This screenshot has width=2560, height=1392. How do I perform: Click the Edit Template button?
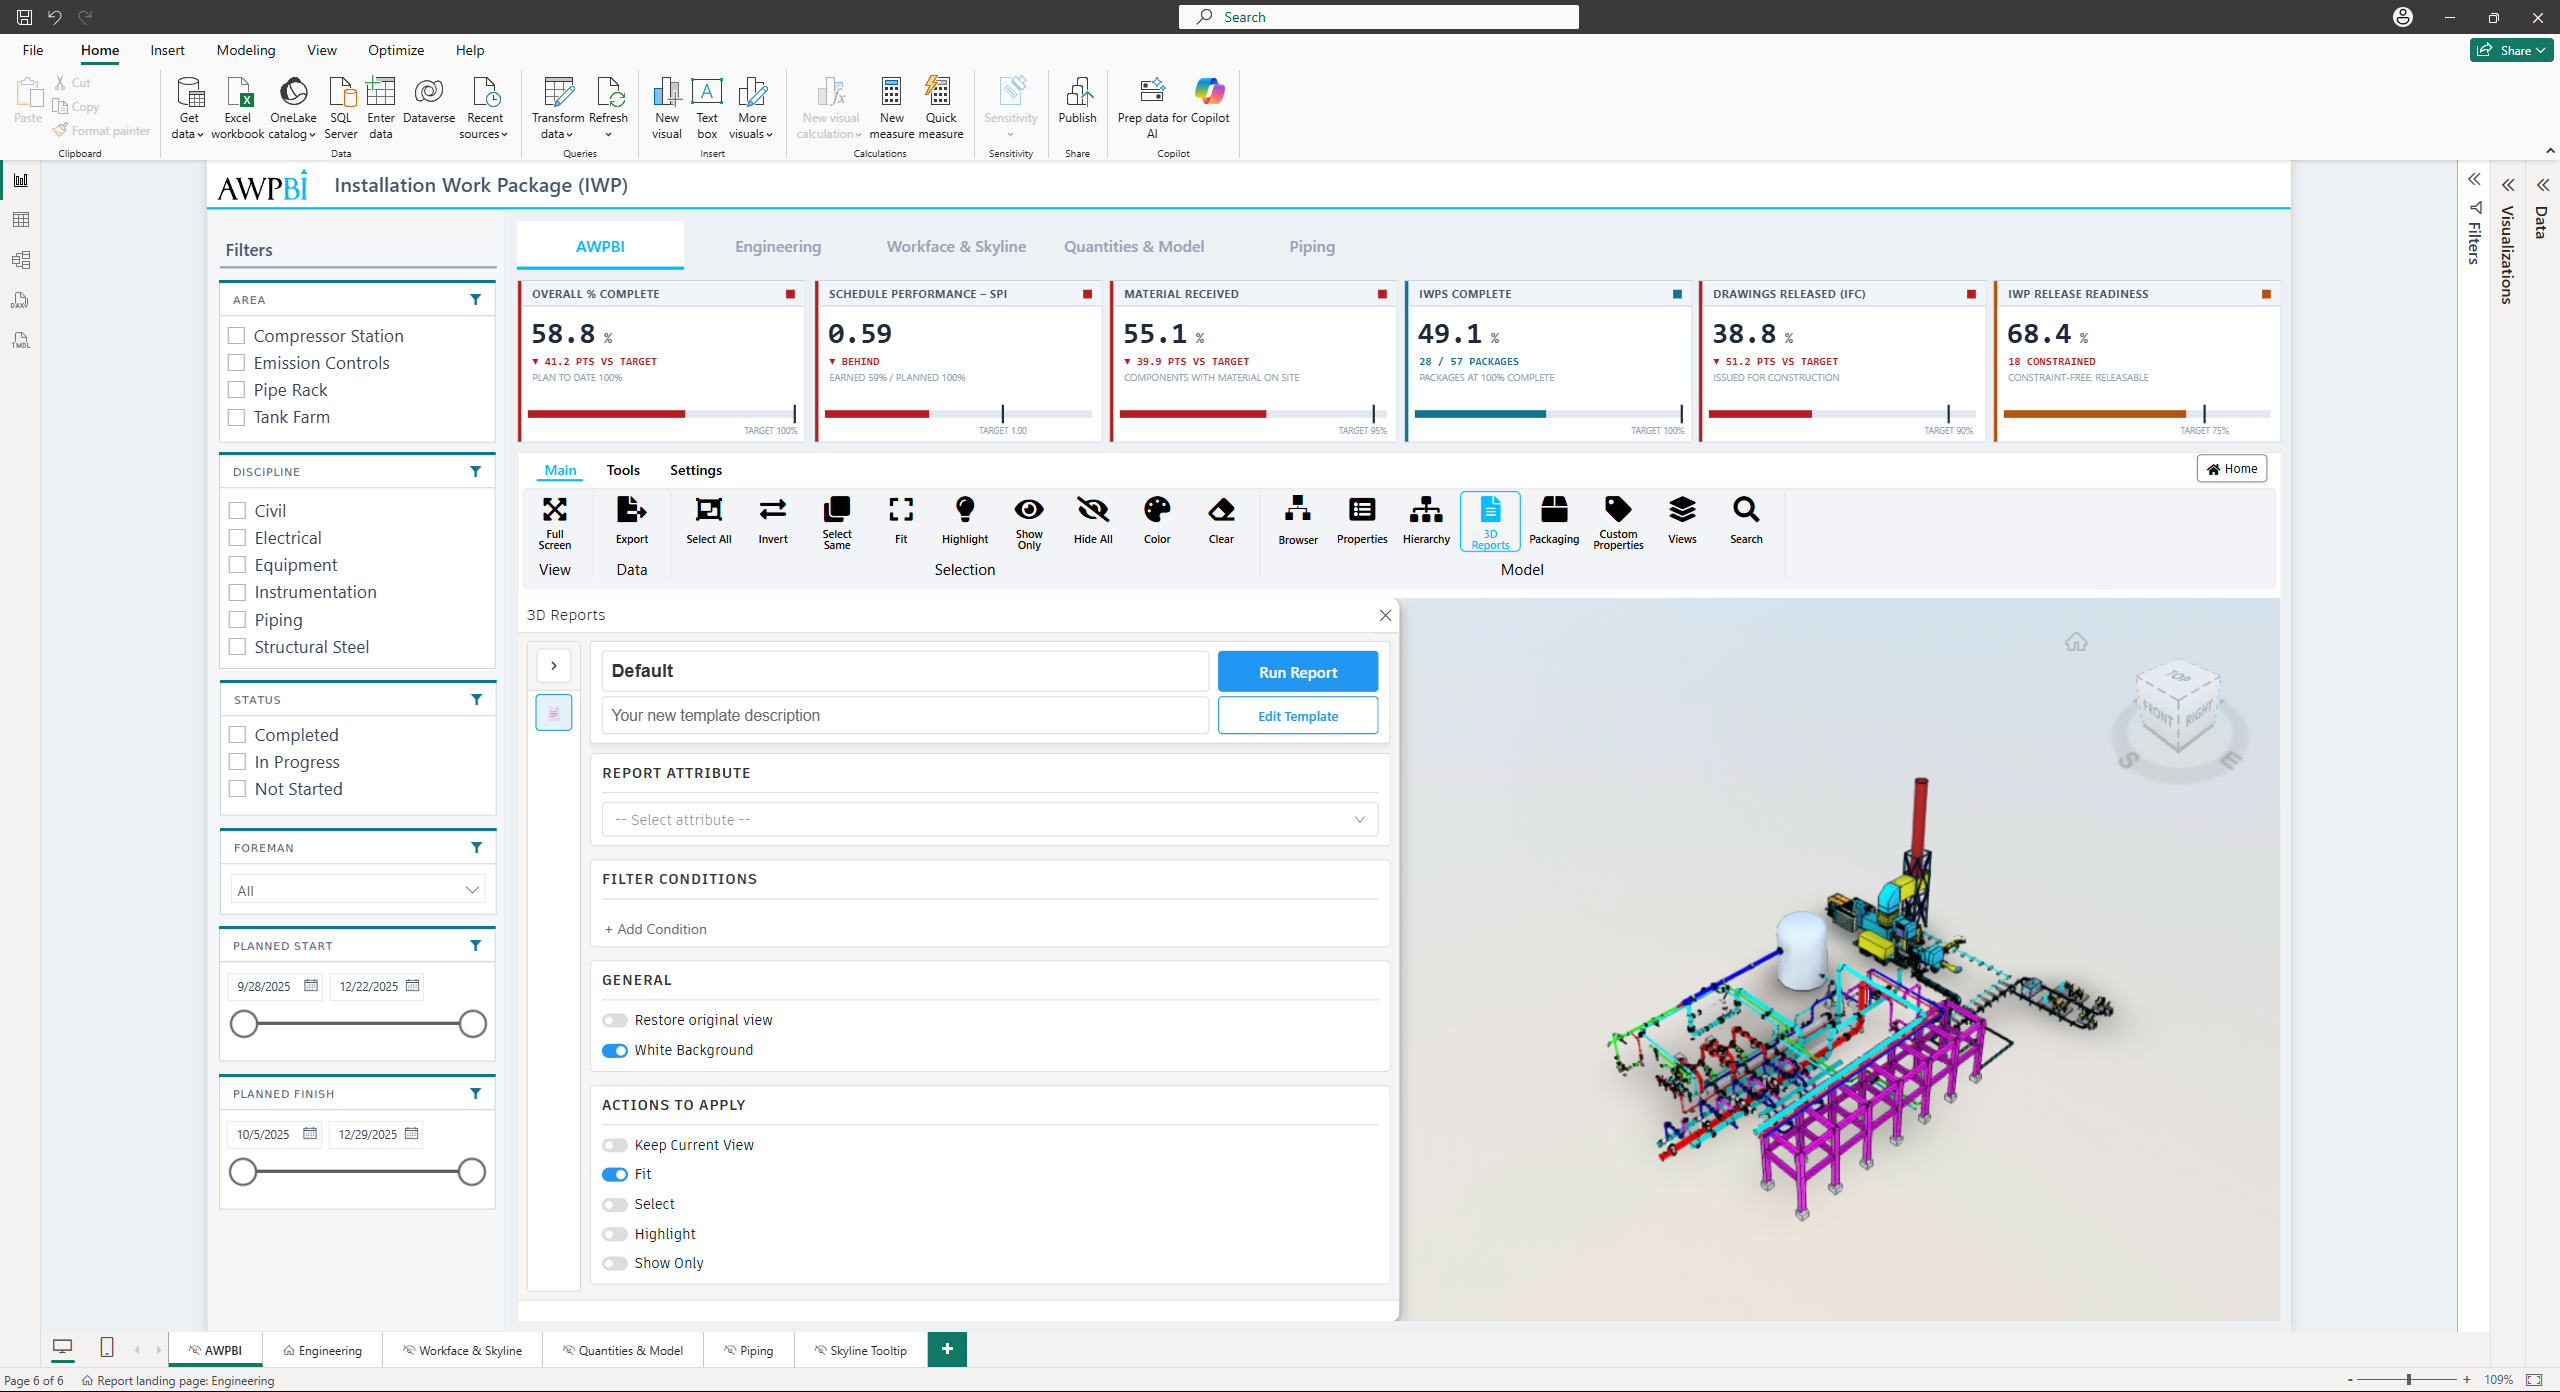(1297, 716)
